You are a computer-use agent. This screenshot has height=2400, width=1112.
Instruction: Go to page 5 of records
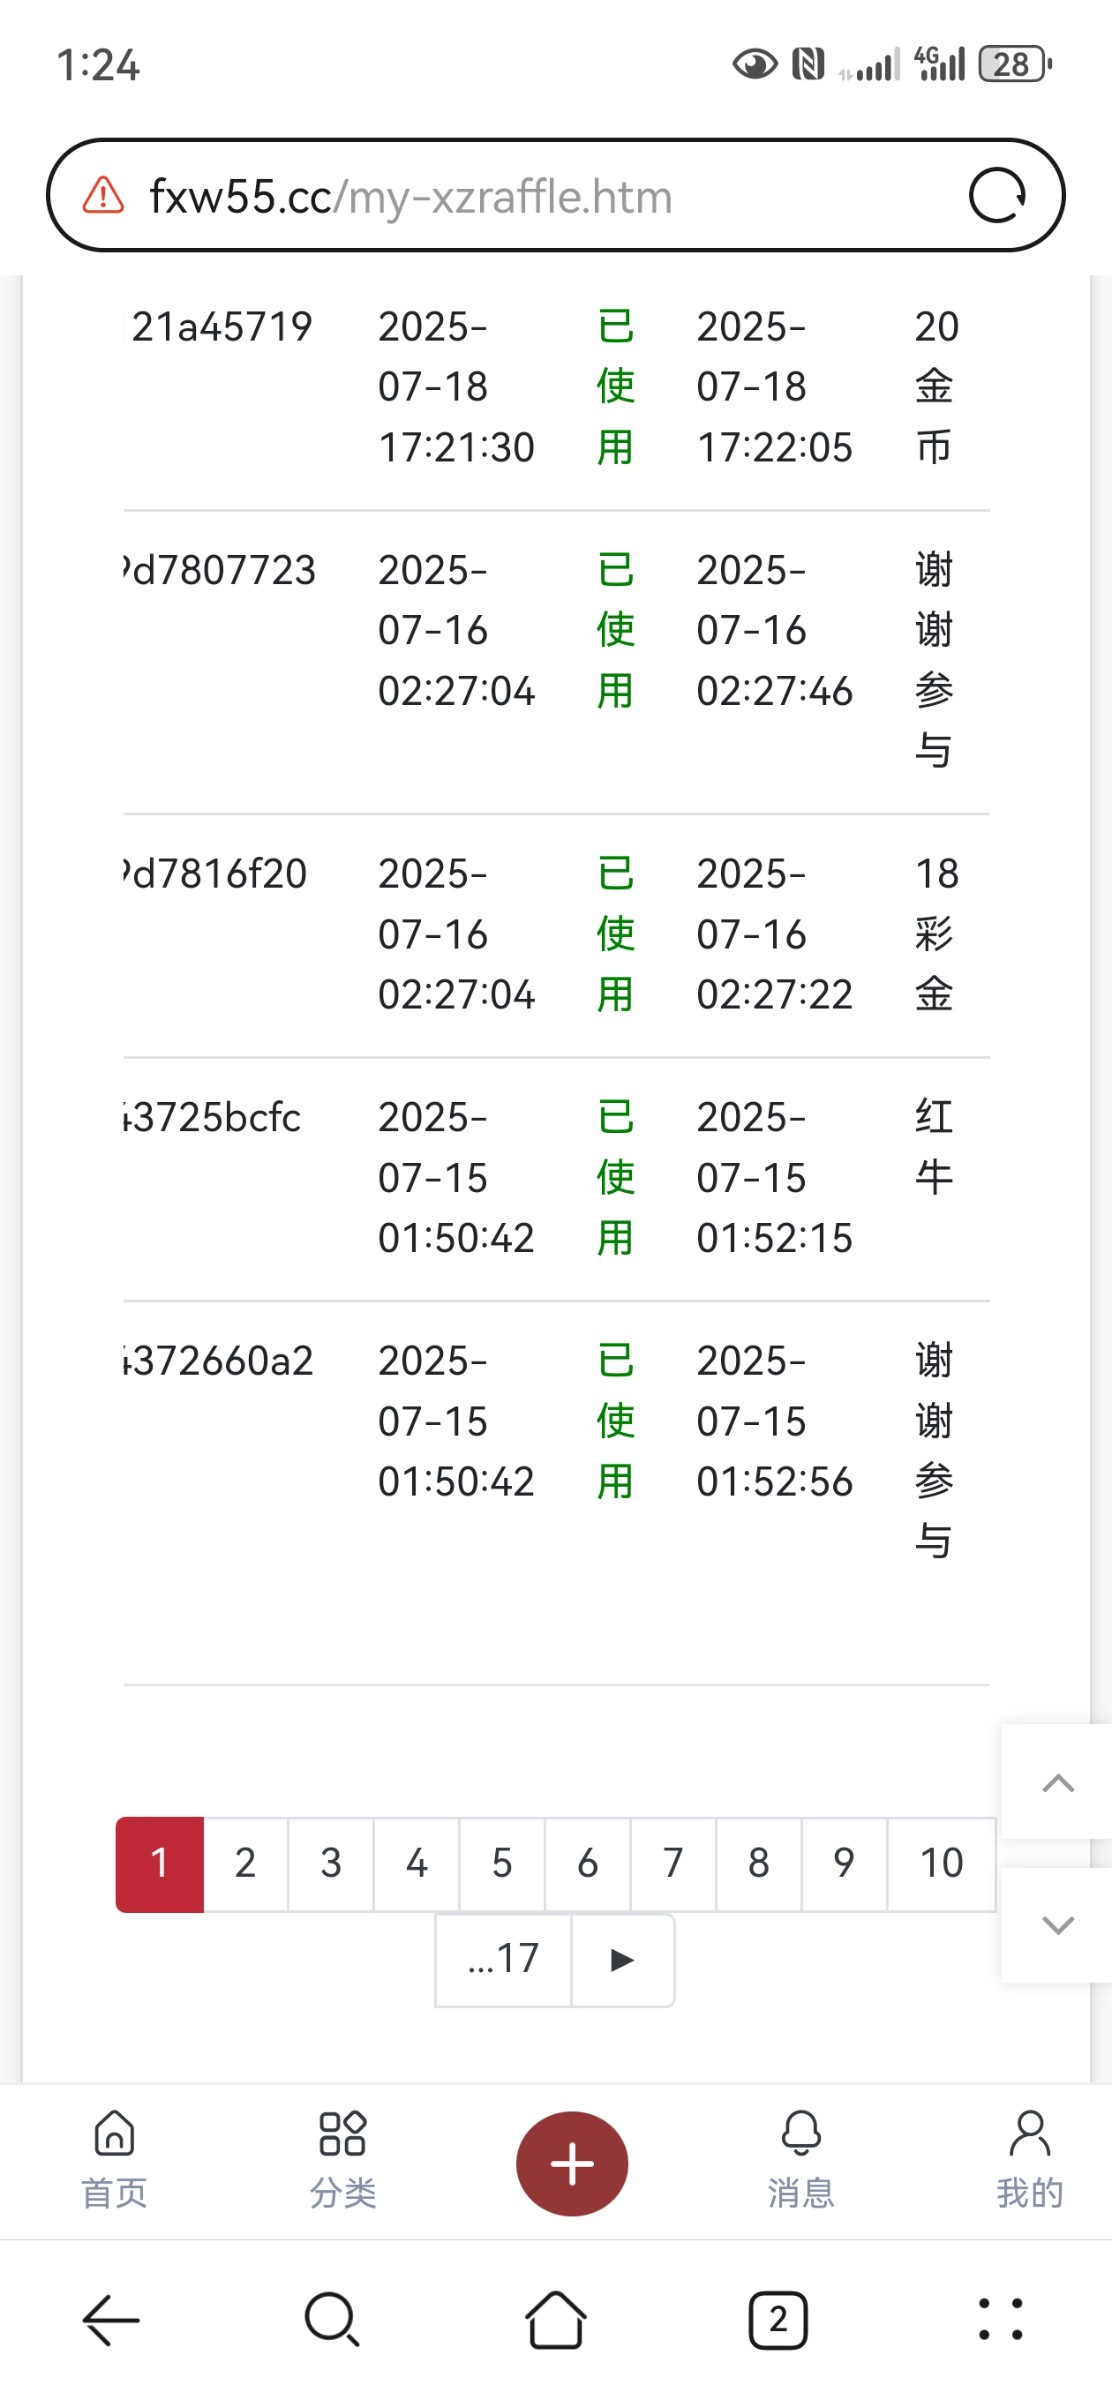tap(502, 1864)
